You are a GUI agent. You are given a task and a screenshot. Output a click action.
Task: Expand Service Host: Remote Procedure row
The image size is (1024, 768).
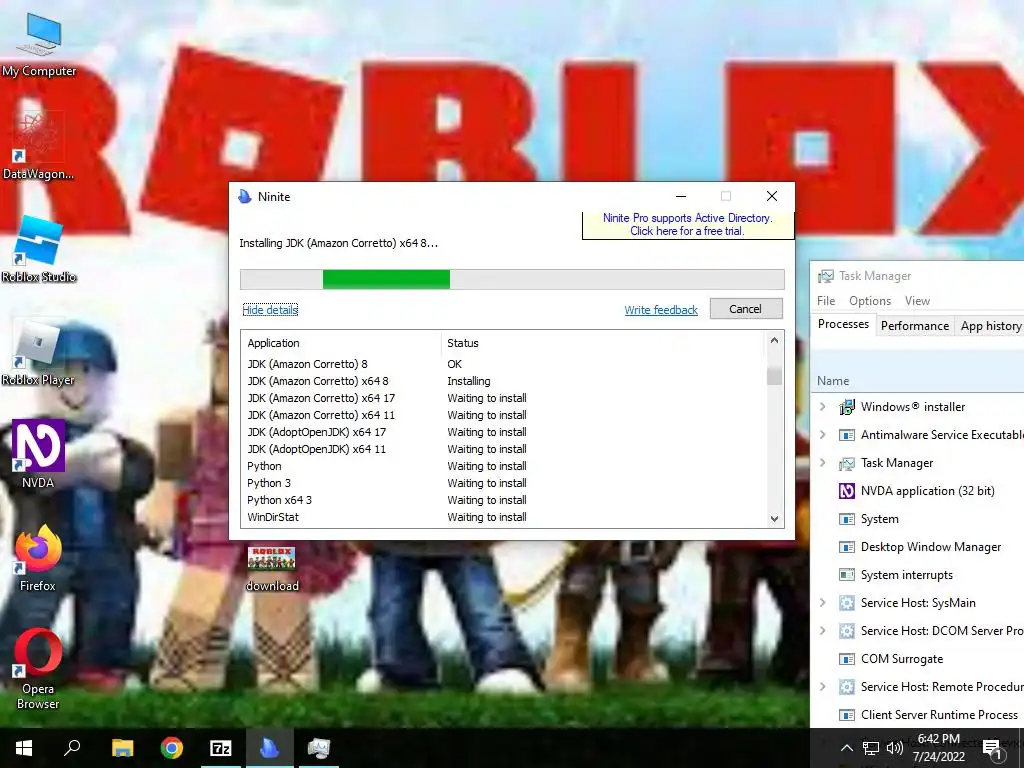tap(823, 687)
